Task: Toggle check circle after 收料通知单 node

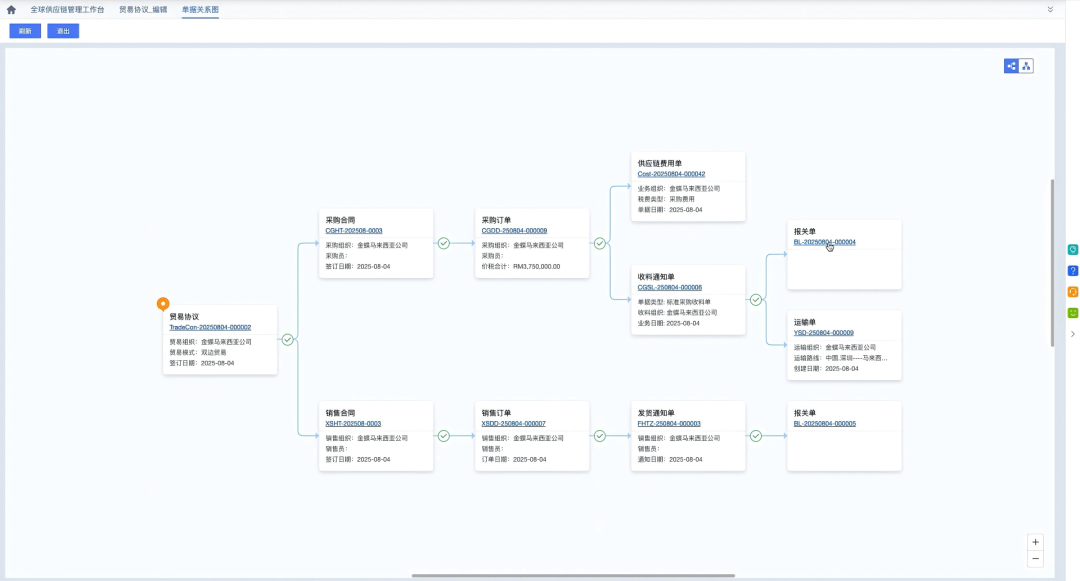Action: click(x=756, y=299)
